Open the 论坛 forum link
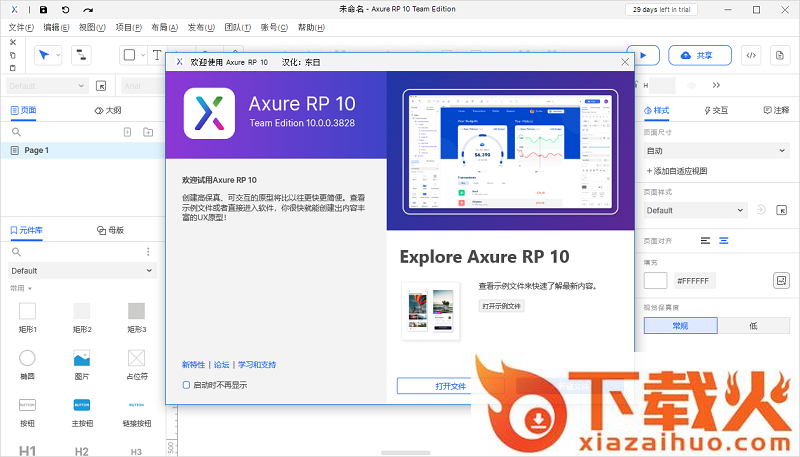800x457 pixels. coord(221,365)
